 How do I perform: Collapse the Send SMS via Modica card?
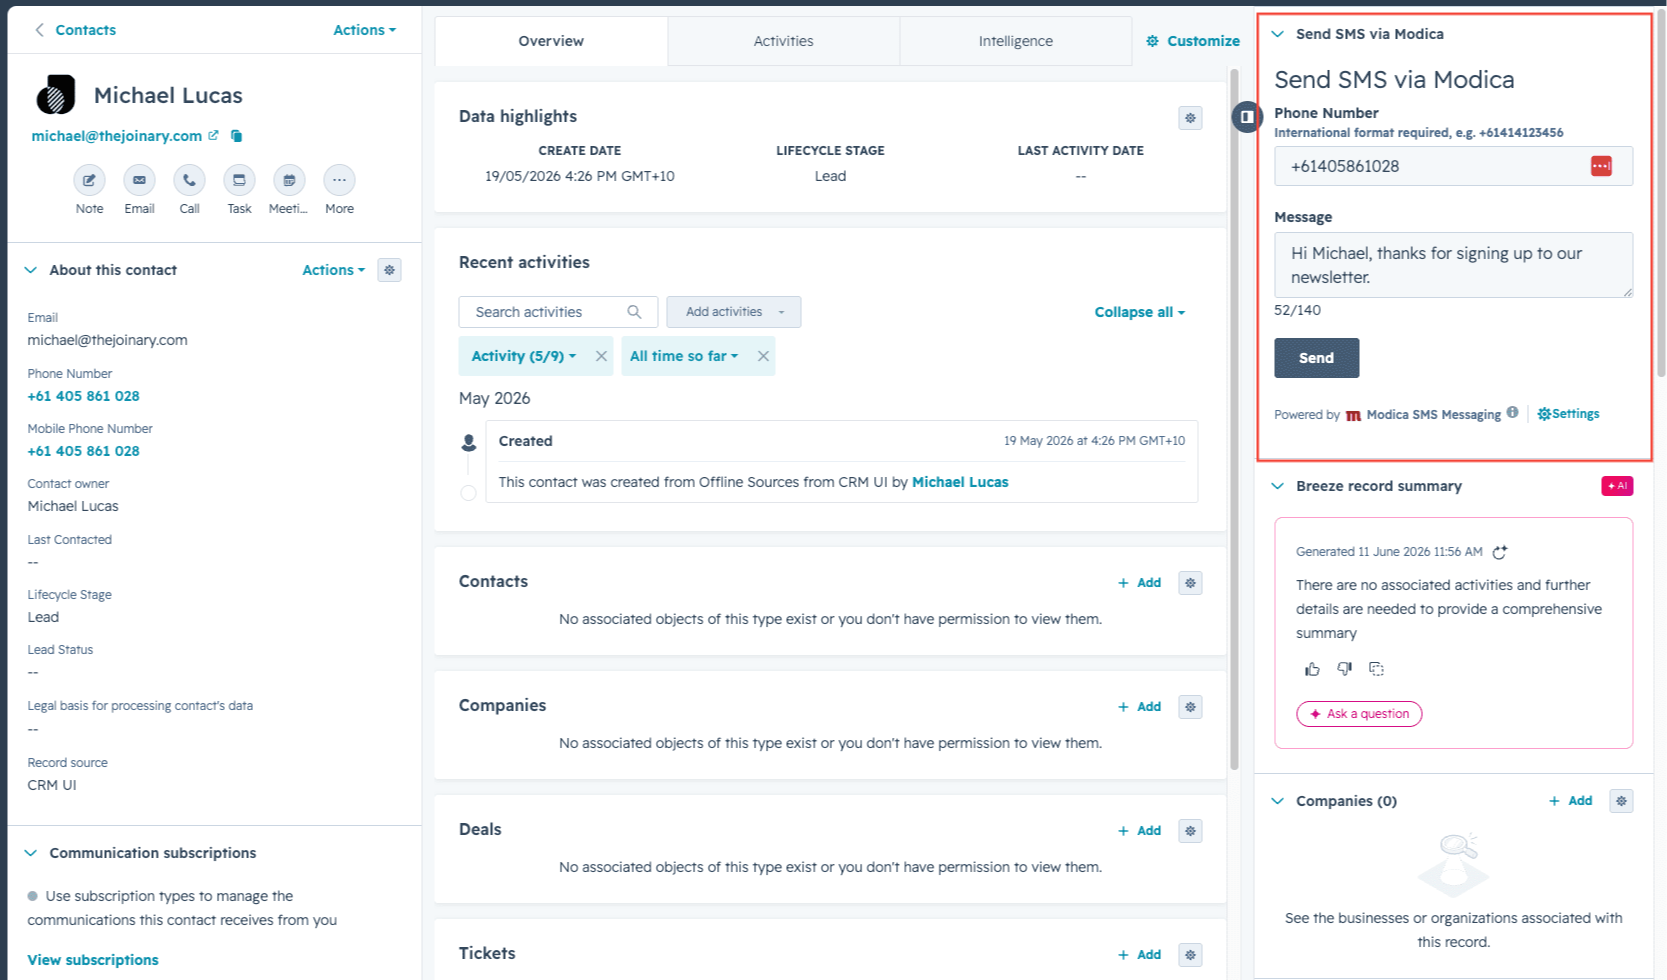[x=1277, y=34]
